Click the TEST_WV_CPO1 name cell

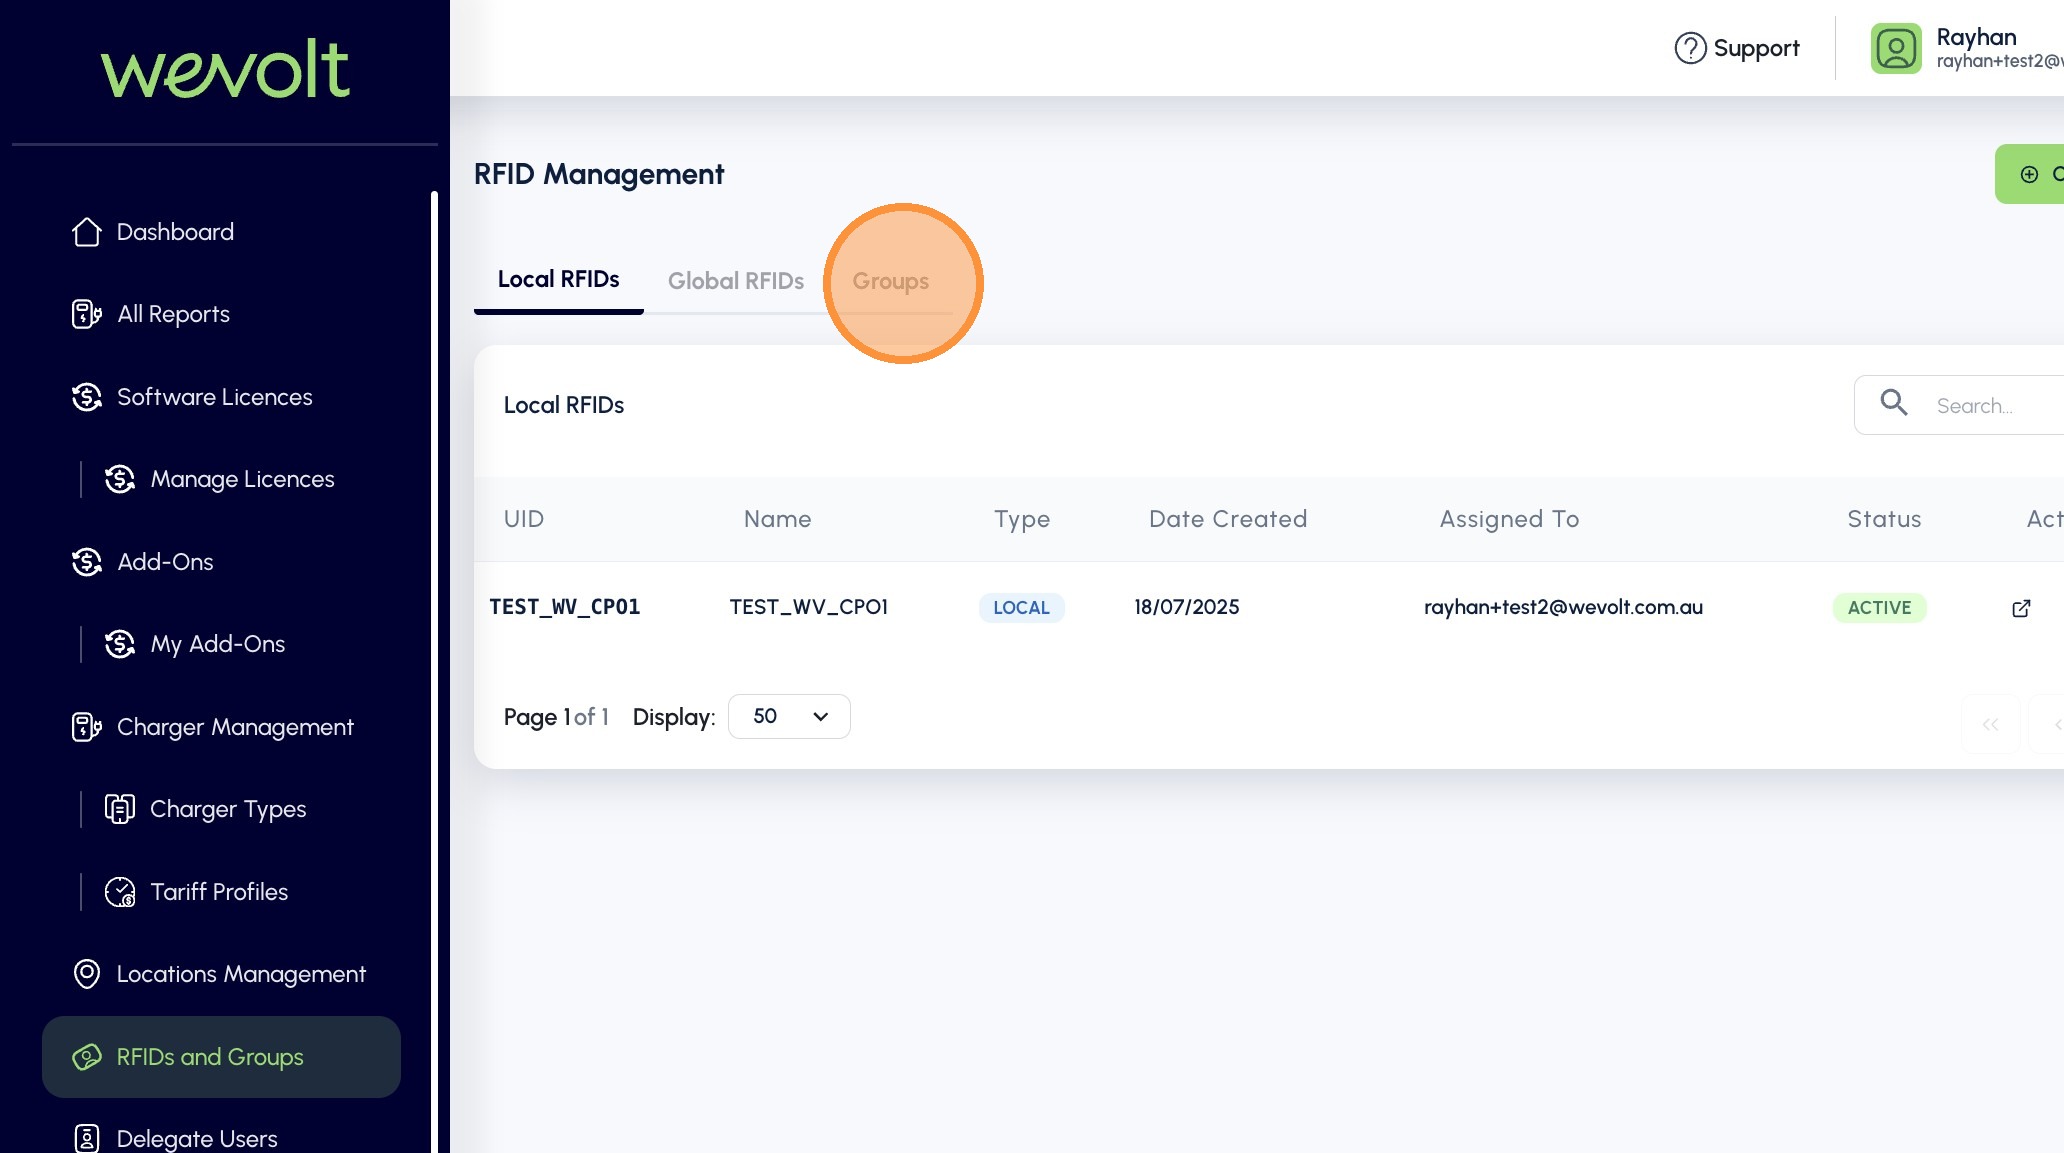[808, 607]
